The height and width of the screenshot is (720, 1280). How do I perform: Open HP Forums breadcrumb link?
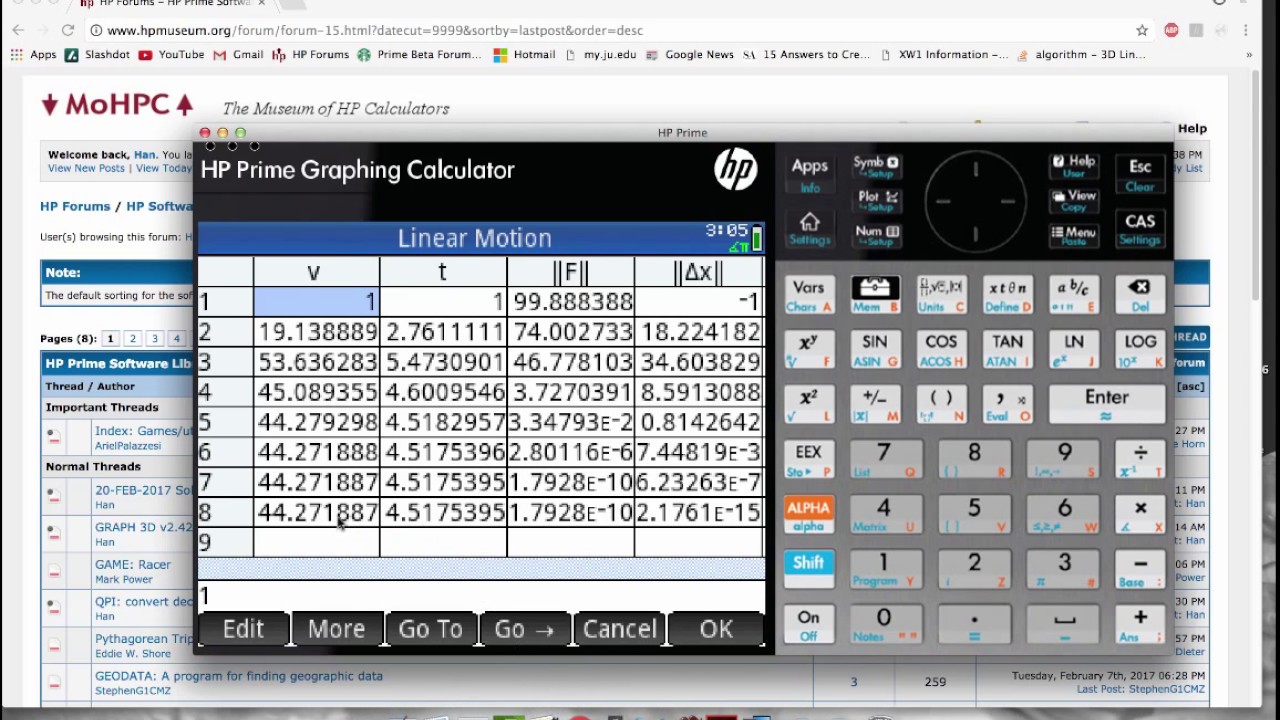[x=75, y=206]
